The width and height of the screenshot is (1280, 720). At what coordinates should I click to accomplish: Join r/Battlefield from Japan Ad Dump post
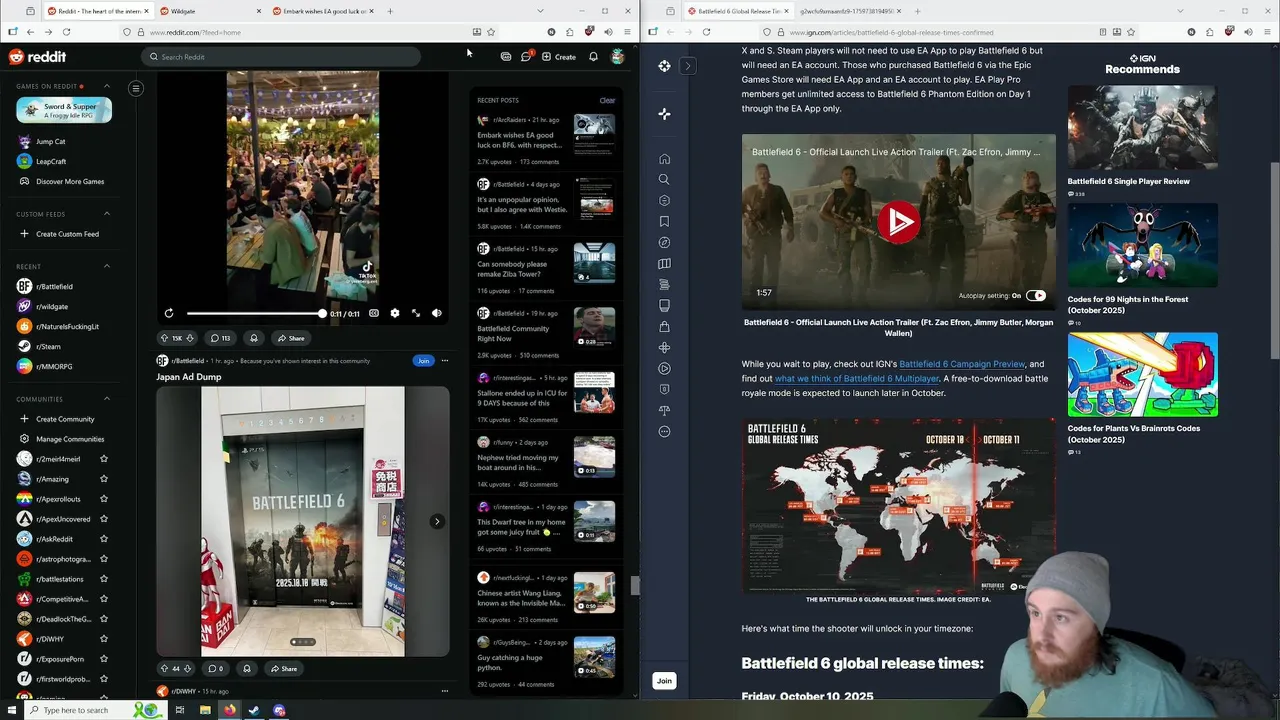pyautogui.click(x=423, y=361)
